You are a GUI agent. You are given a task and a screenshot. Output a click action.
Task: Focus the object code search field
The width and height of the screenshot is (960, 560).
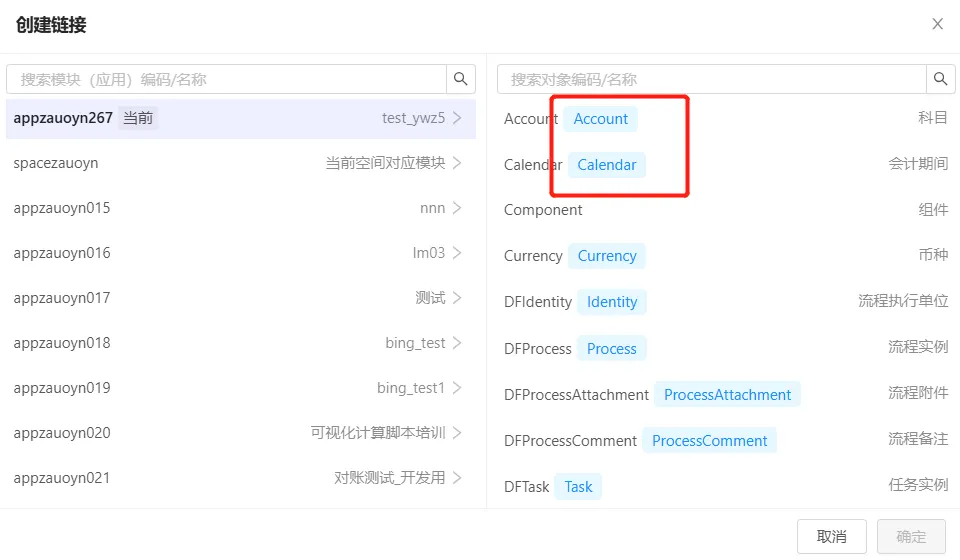(x=712, y=79)
